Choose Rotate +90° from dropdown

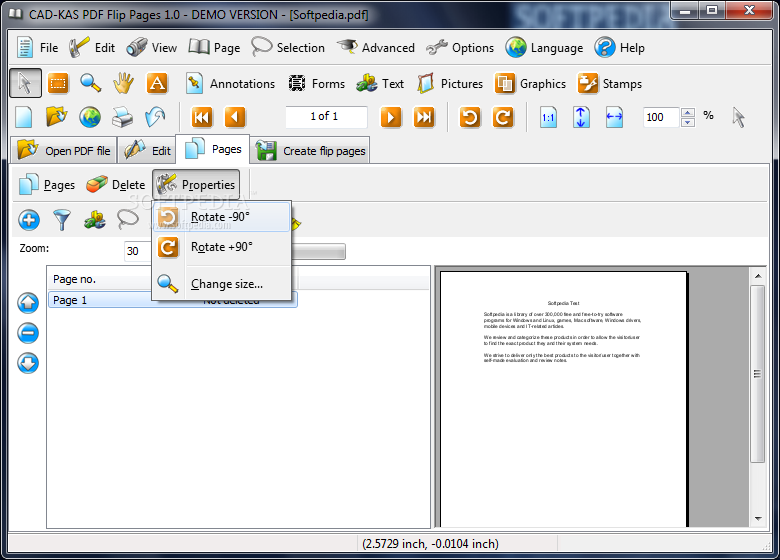pos(222,247)
